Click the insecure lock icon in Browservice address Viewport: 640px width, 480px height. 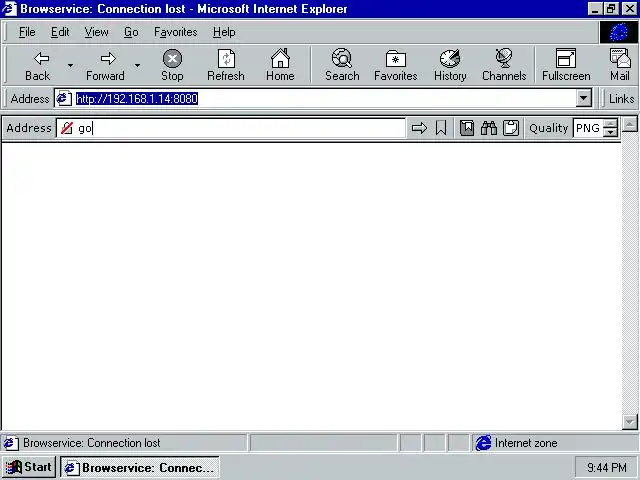(67, 128)
